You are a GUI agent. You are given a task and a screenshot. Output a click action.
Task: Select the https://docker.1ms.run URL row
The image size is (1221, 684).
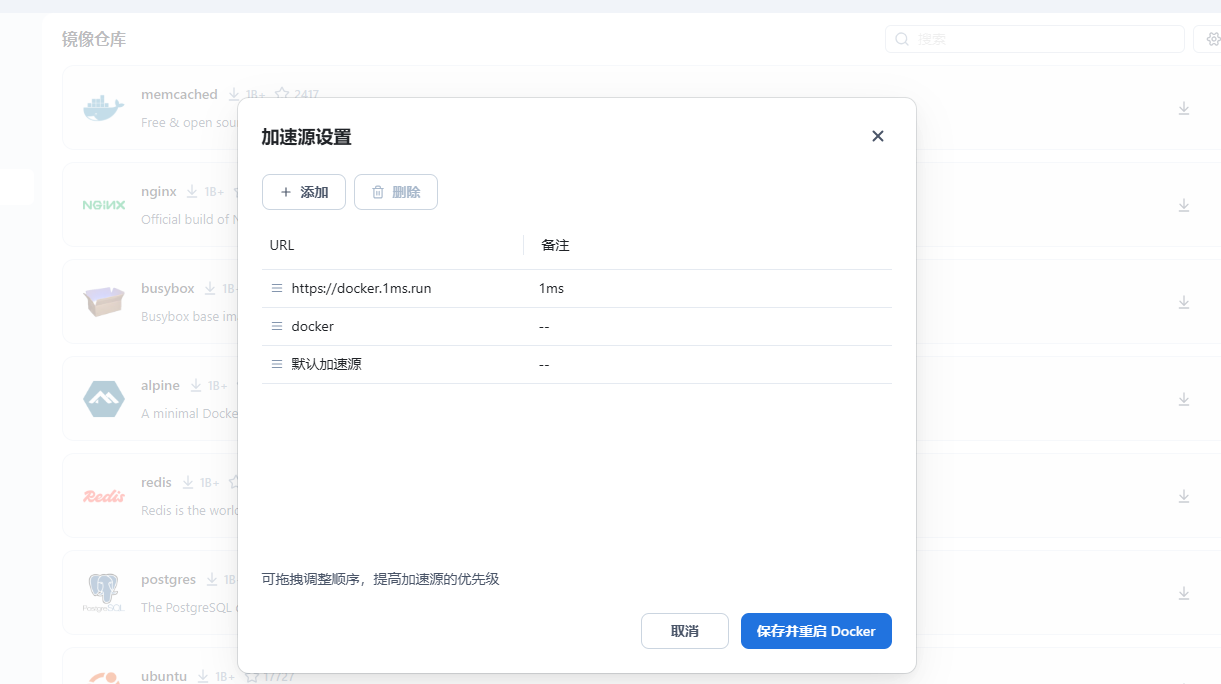361,288
